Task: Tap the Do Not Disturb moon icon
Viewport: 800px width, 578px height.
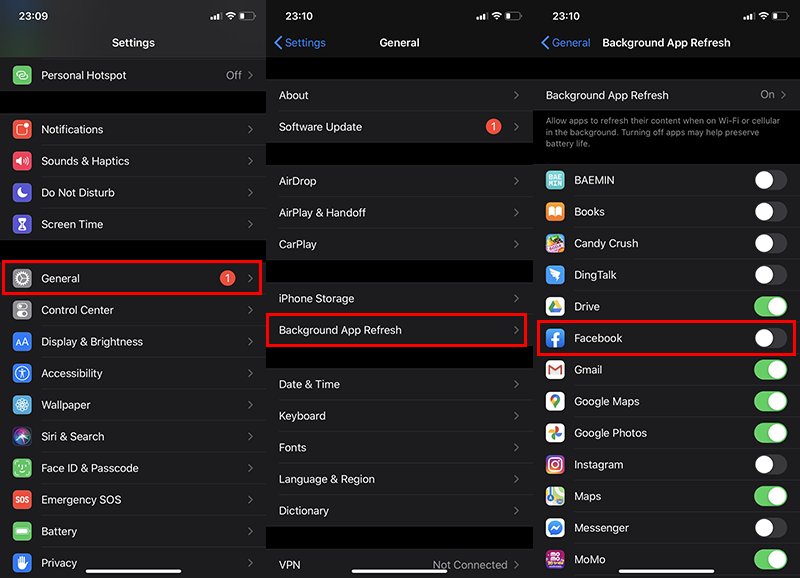Action: coord(23,192)
